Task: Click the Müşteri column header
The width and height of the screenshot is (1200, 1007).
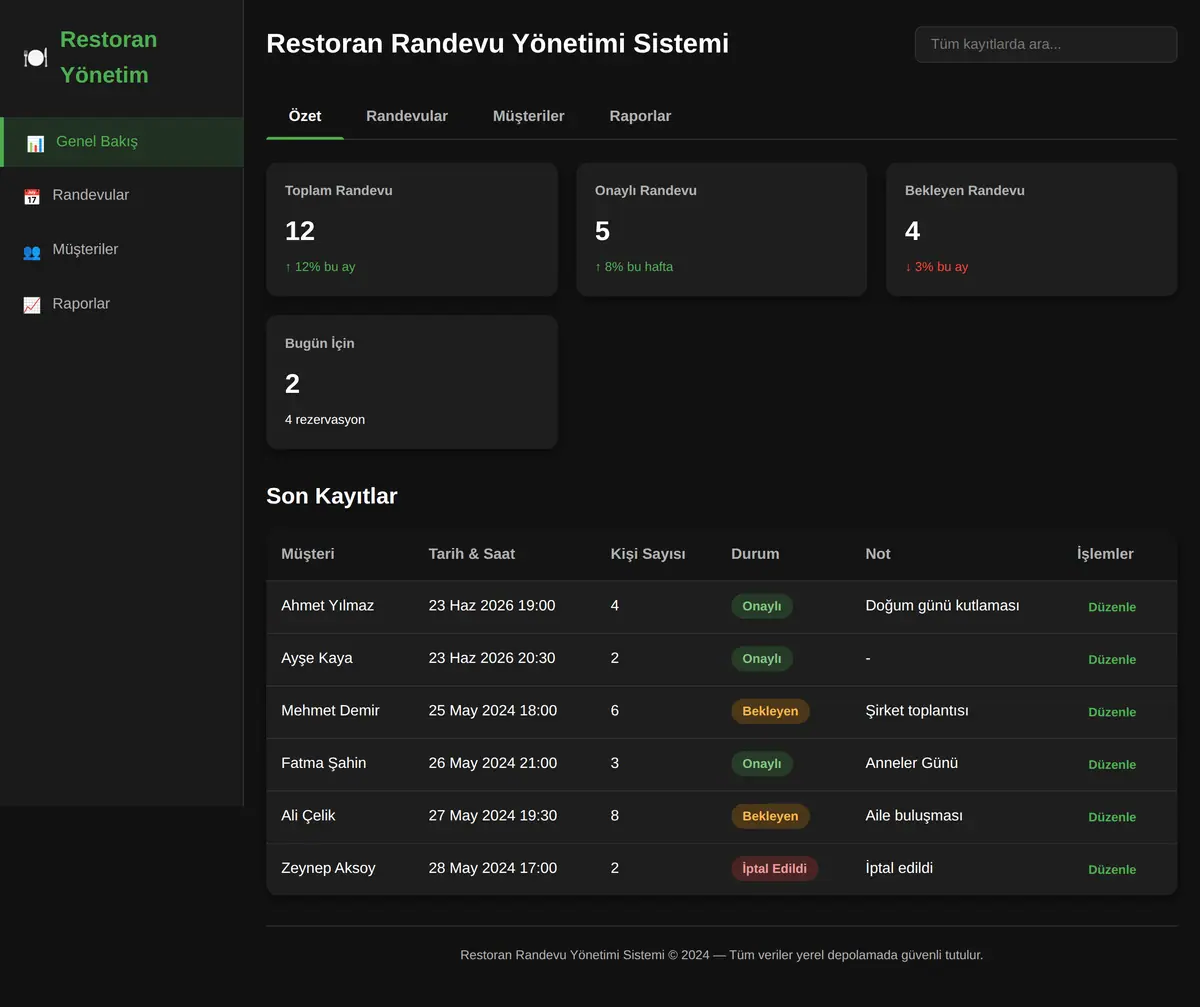Action: click(x=308, y=554)
